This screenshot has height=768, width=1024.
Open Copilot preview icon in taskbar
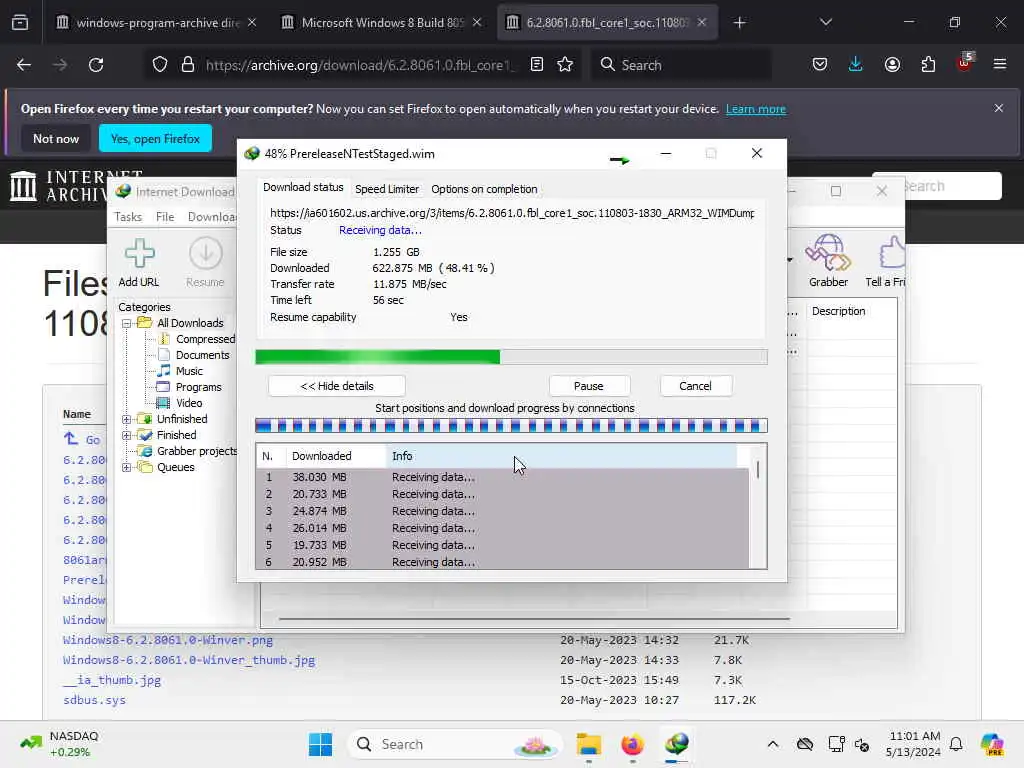point(992,744)
